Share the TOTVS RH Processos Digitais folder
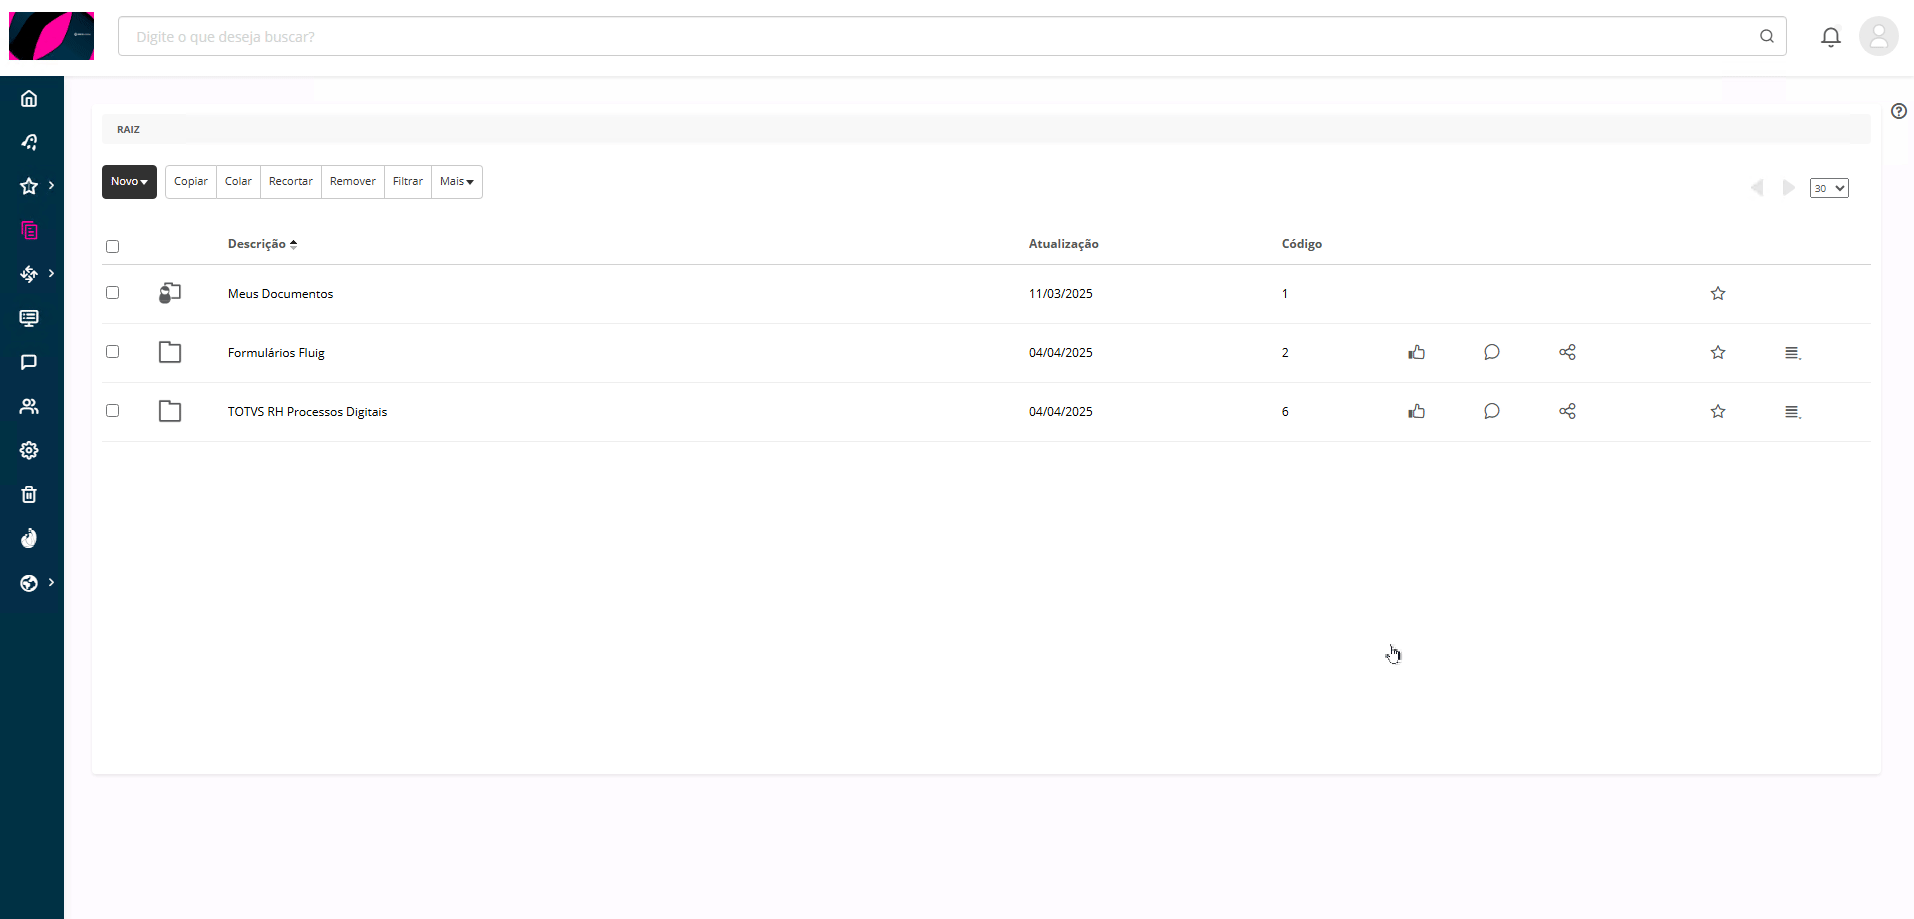The width and height of the screenshot is (1914, 919). [1567, 411]
